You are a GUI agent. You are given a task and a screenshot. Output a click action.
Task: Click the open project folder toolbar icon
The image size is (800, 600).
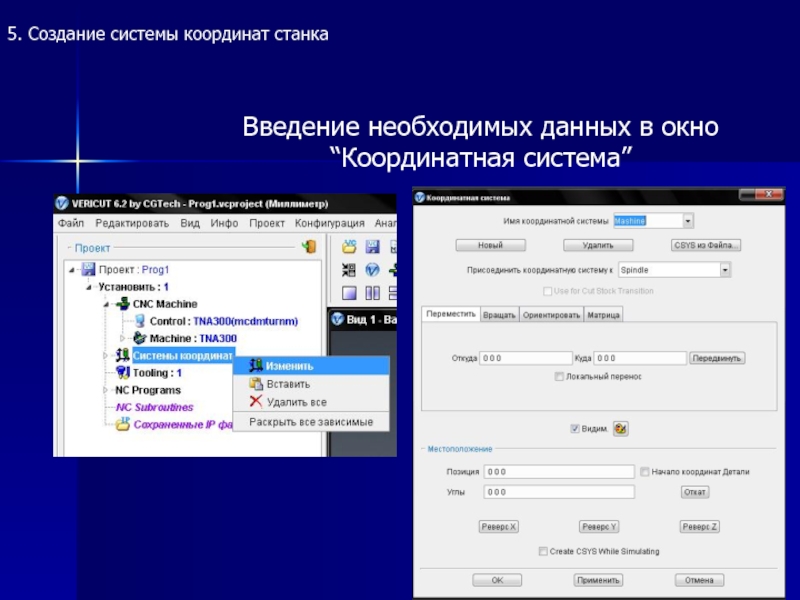(350, 247)
